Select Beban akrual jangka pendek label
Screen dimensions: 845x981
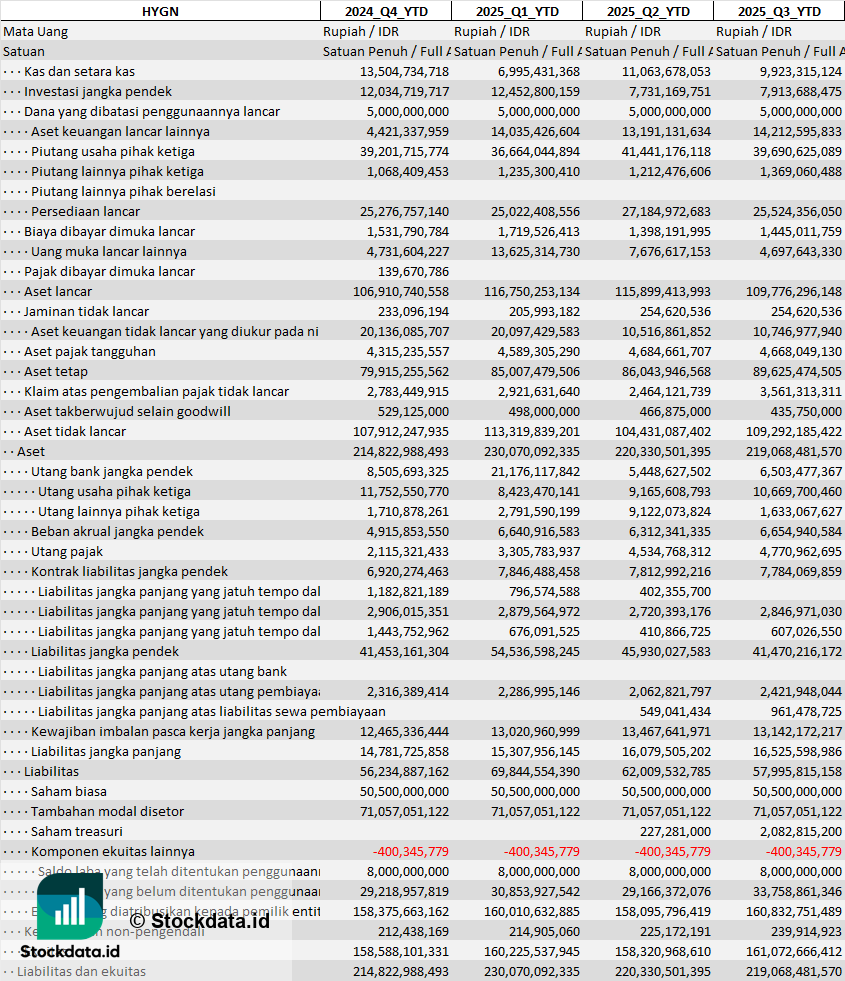coord(118,532)
